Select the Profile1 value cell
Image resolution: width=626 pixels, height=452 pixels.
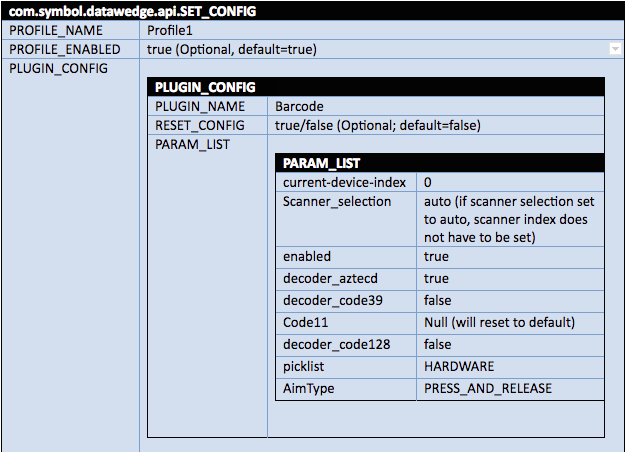[x=382, y=30]
